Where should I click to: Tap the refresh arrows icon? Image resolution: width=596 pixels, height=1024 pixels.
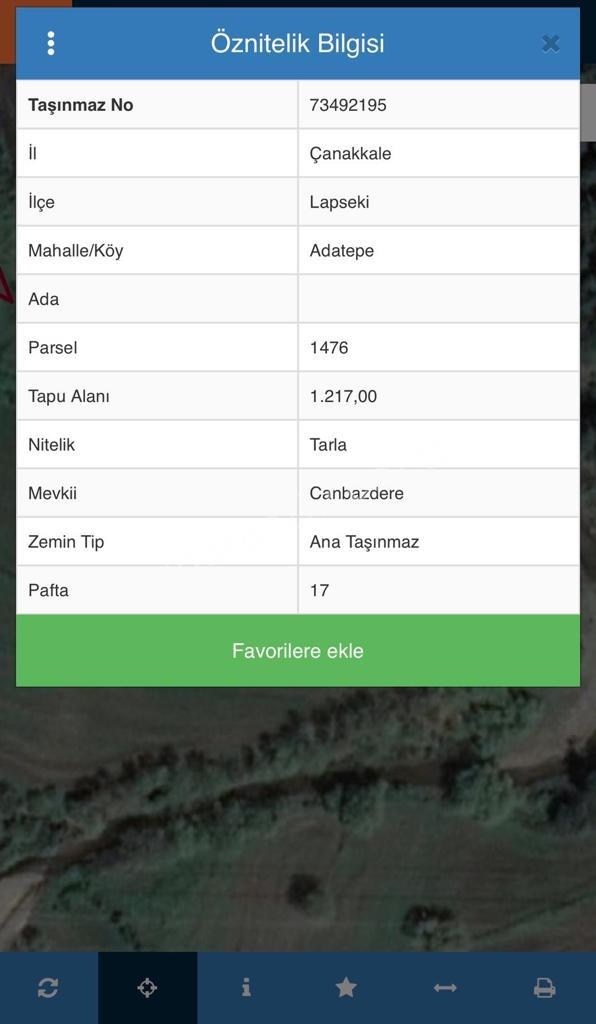pos(48,987)
